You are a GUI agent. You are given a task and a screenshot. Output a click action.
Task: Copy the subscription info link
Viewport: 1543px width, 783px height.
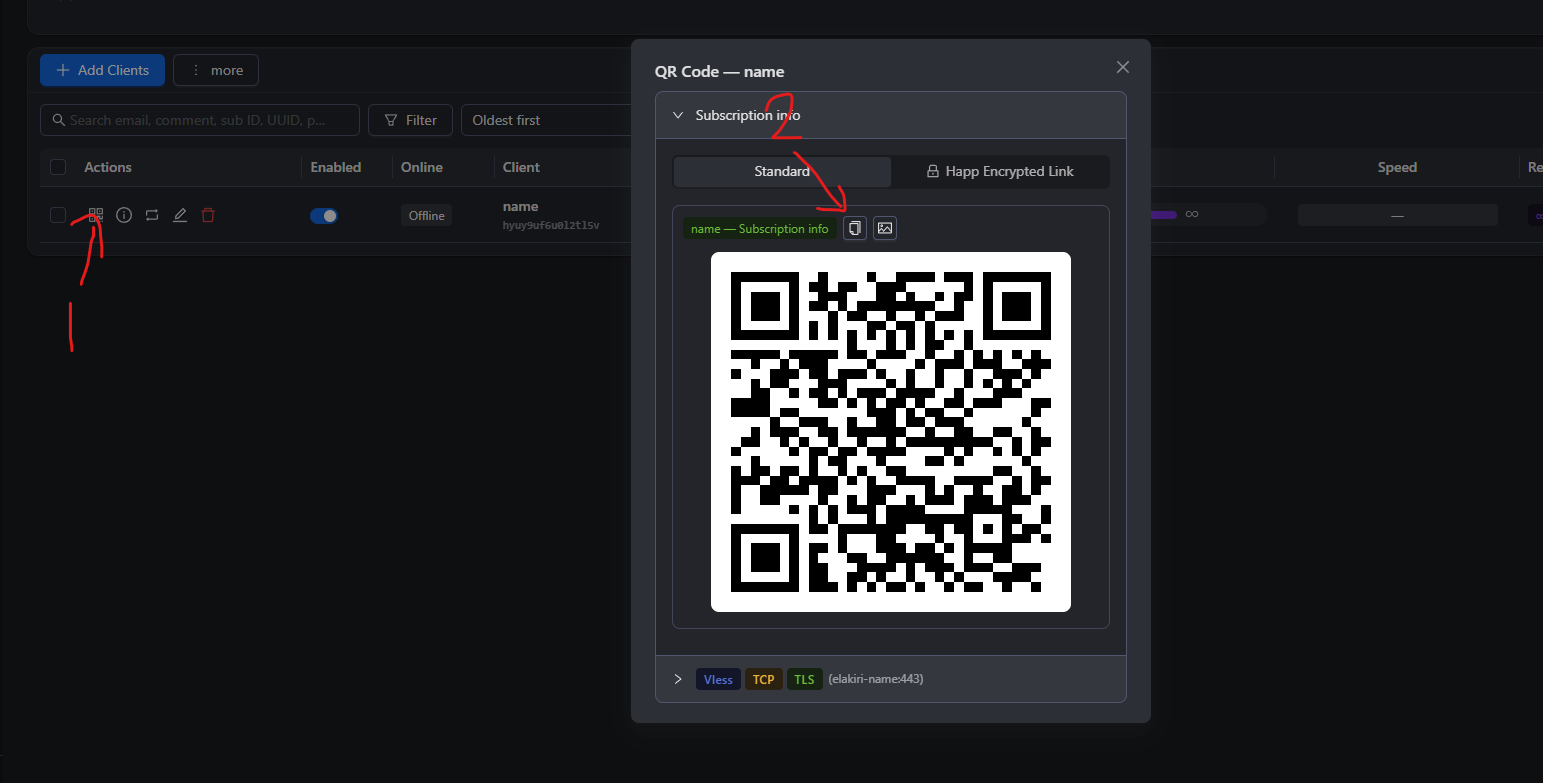[x=855, y=229]
